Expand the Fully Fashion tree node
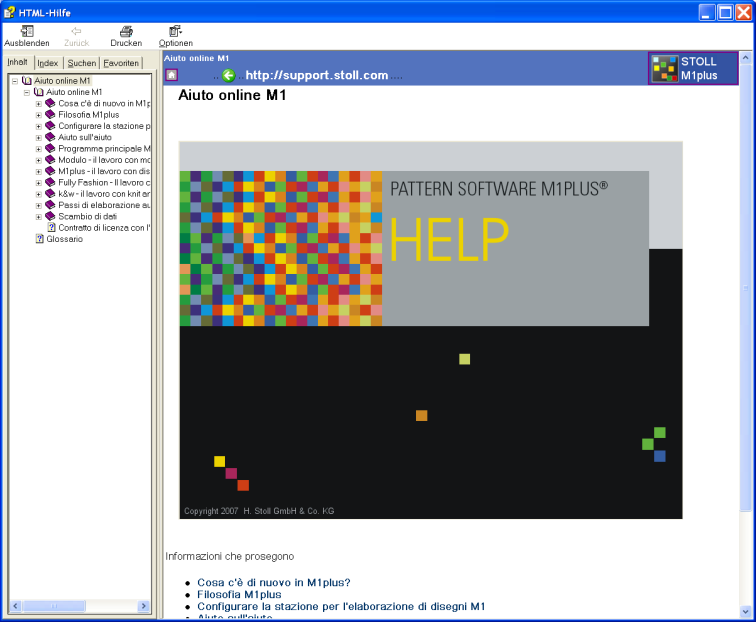The image size is (756, 622). (39, 182)
